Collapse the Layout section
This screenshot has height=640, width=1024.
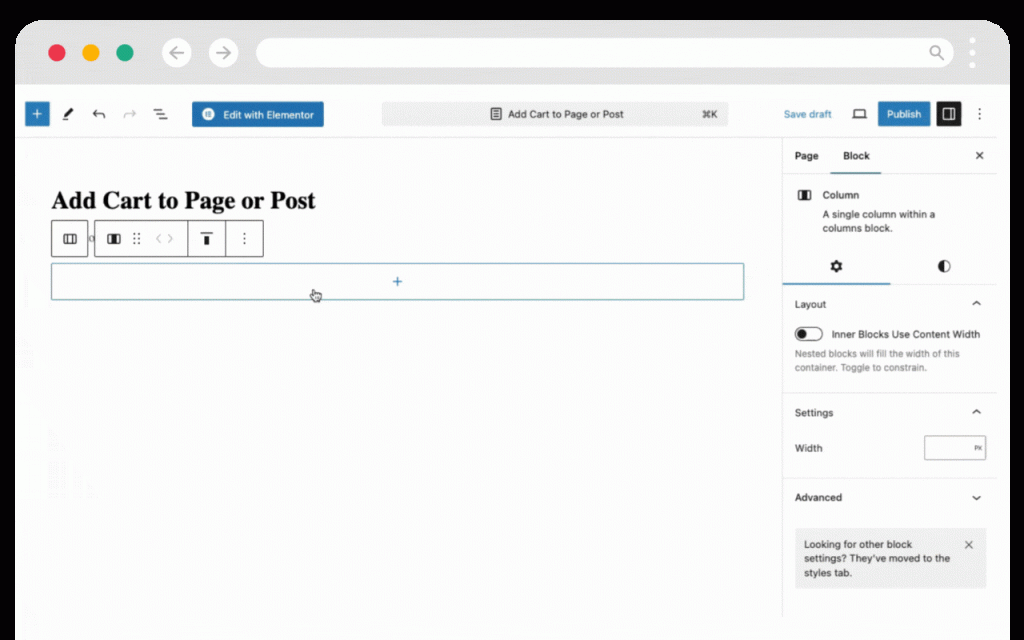click(x=976, y=304)
